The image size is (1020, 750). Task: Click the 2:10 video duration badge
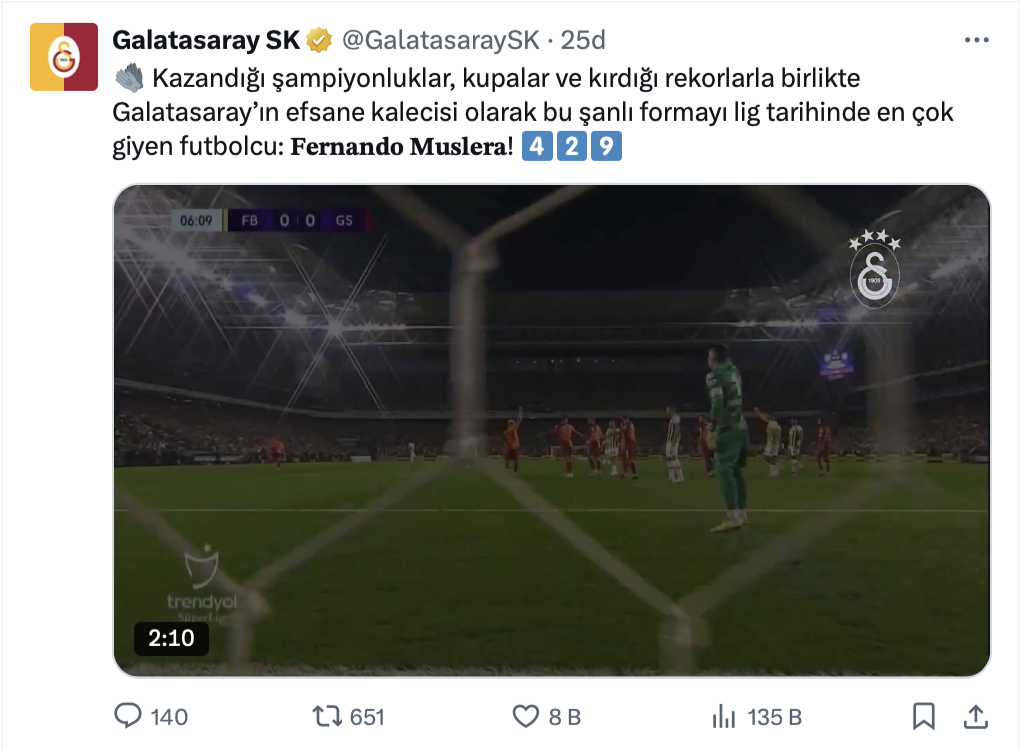(x=171, y=638)
